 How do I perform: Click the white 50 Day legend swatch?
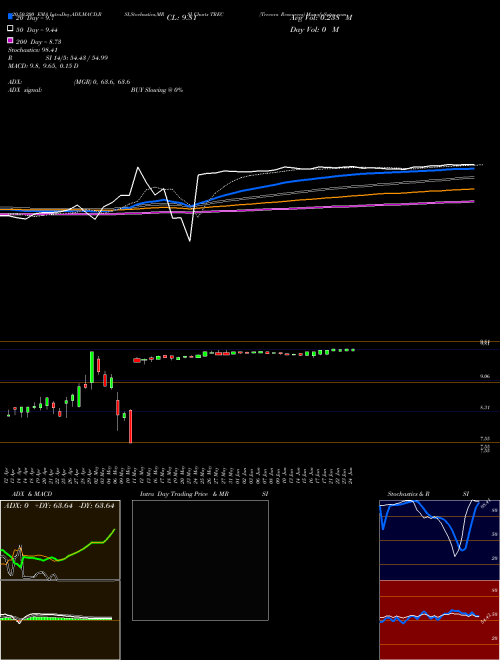pos(10,29)
